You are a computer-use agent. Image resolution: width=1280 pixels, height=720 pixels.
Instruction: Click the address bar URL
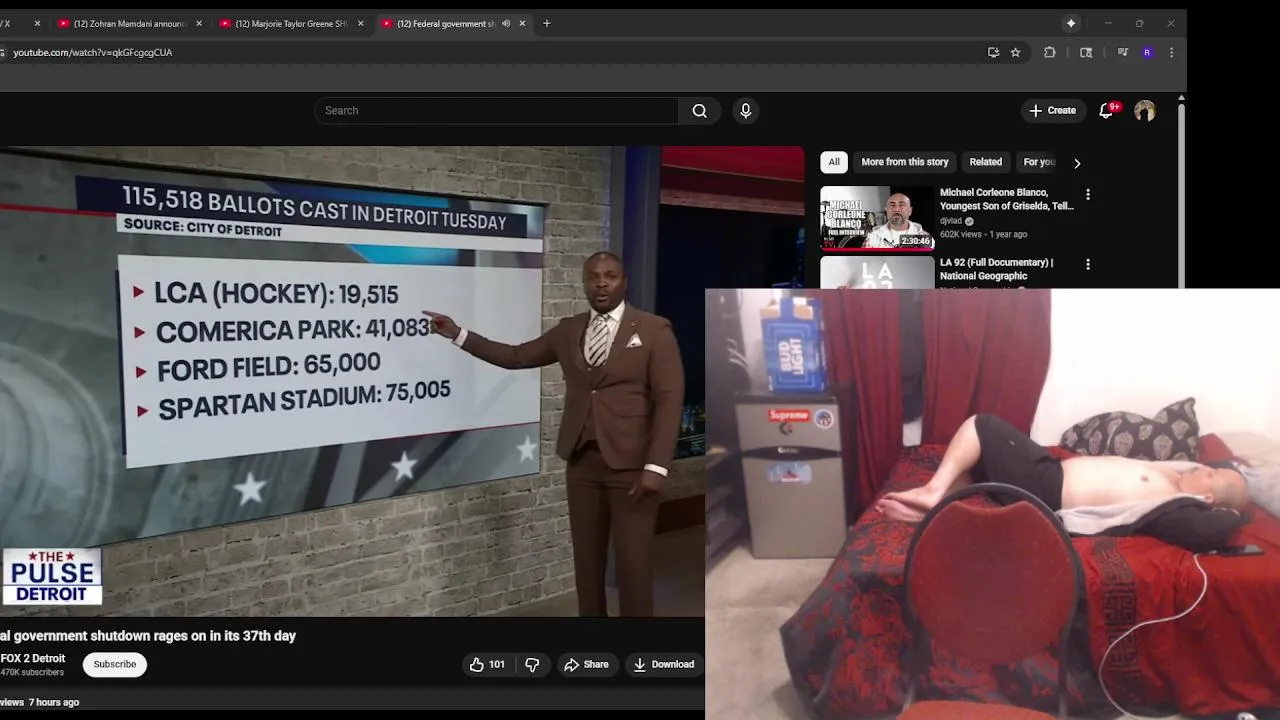click(x=93, y=52)
